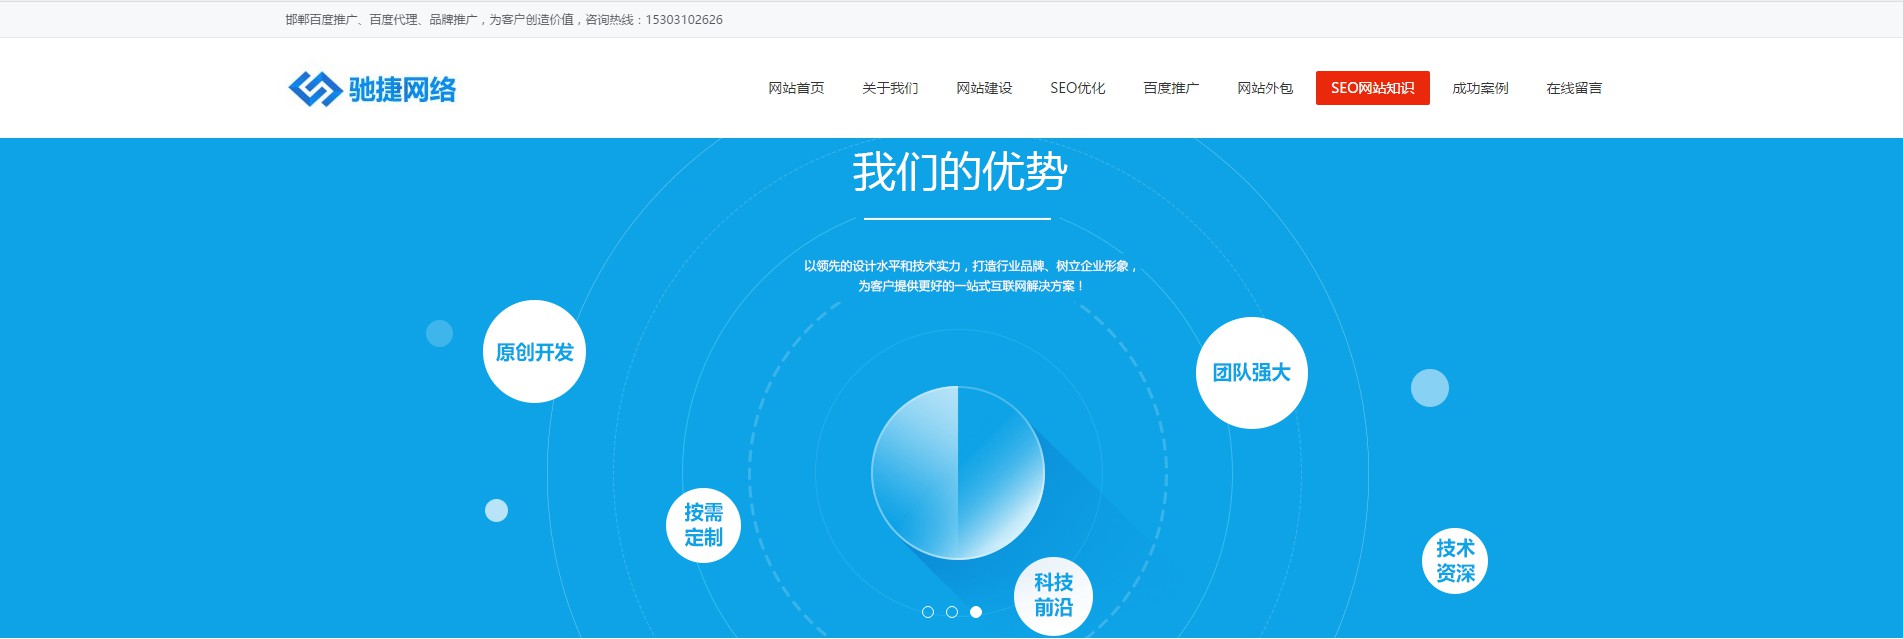Click the 我们的优势 heading
Screen dimensions: 1903x639
point(960,171)
